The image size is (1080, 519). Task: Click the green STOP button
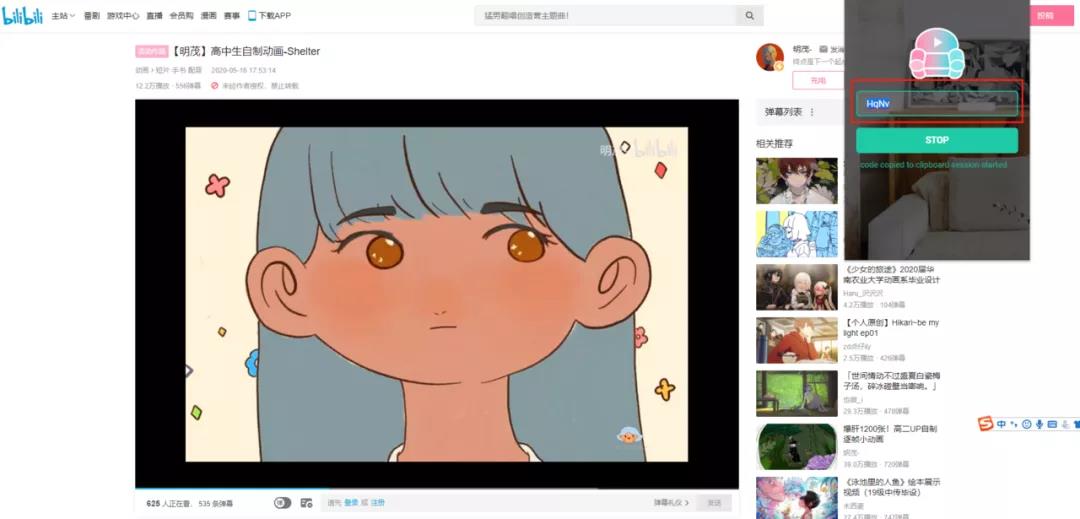(937, 140)
